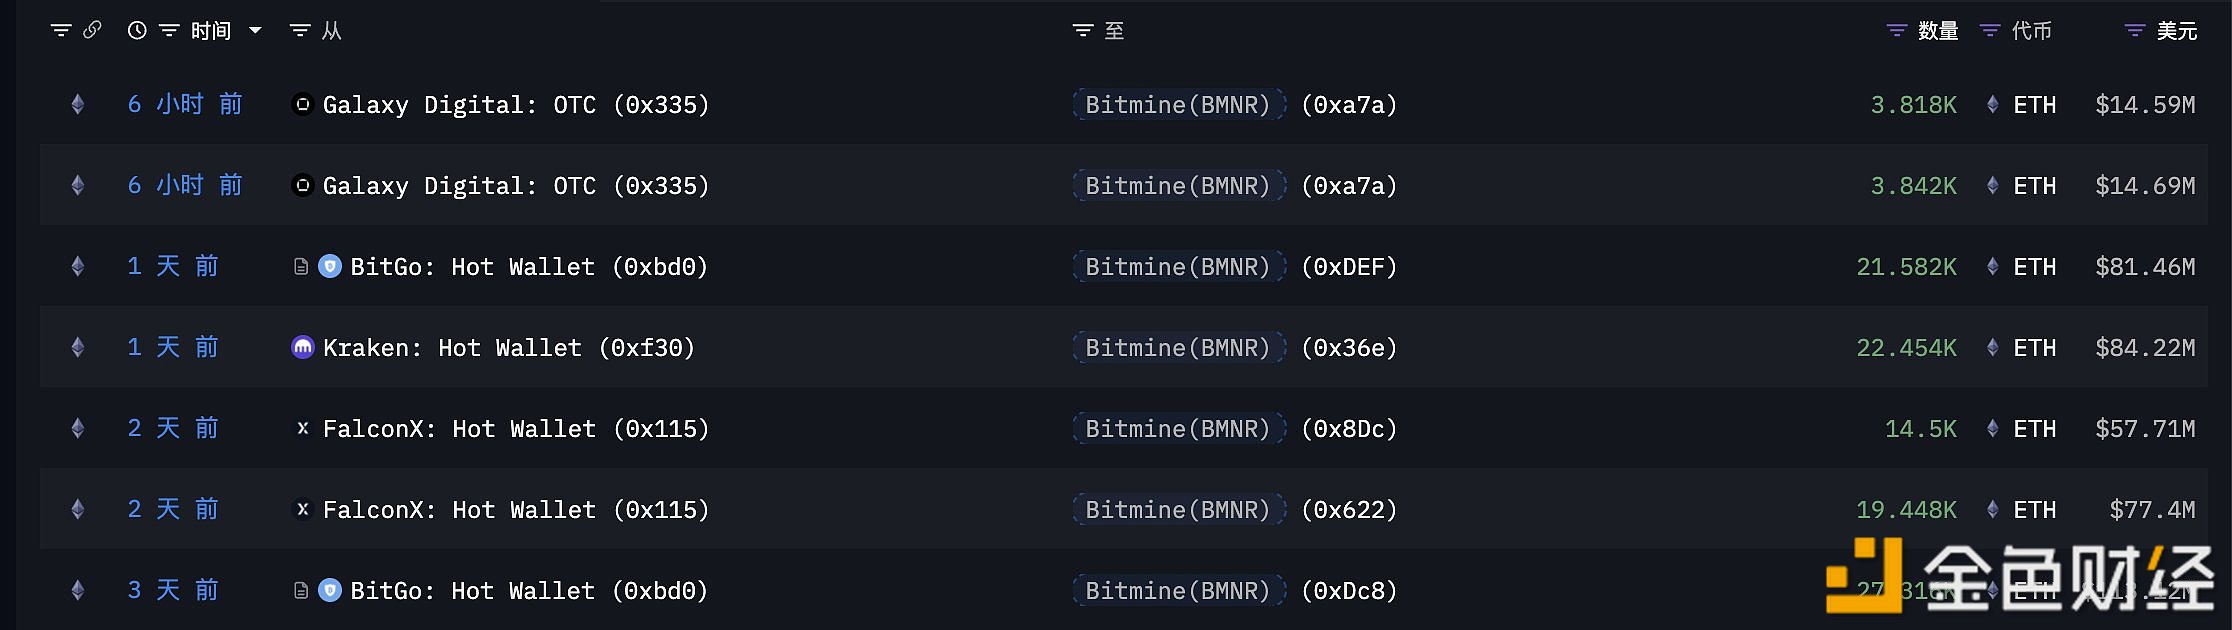The image size is (2232, 630).
Task: Click the Galaxy Digital: OTC (0x335) address link
Action: pos(515,104)
